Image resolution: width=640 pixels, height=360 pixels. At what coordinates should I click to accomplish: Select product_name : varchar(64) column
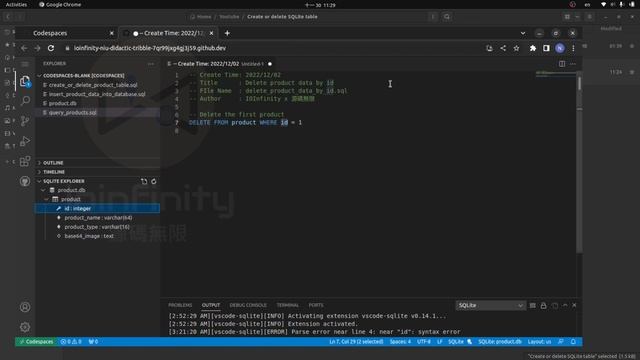point(97,218)
